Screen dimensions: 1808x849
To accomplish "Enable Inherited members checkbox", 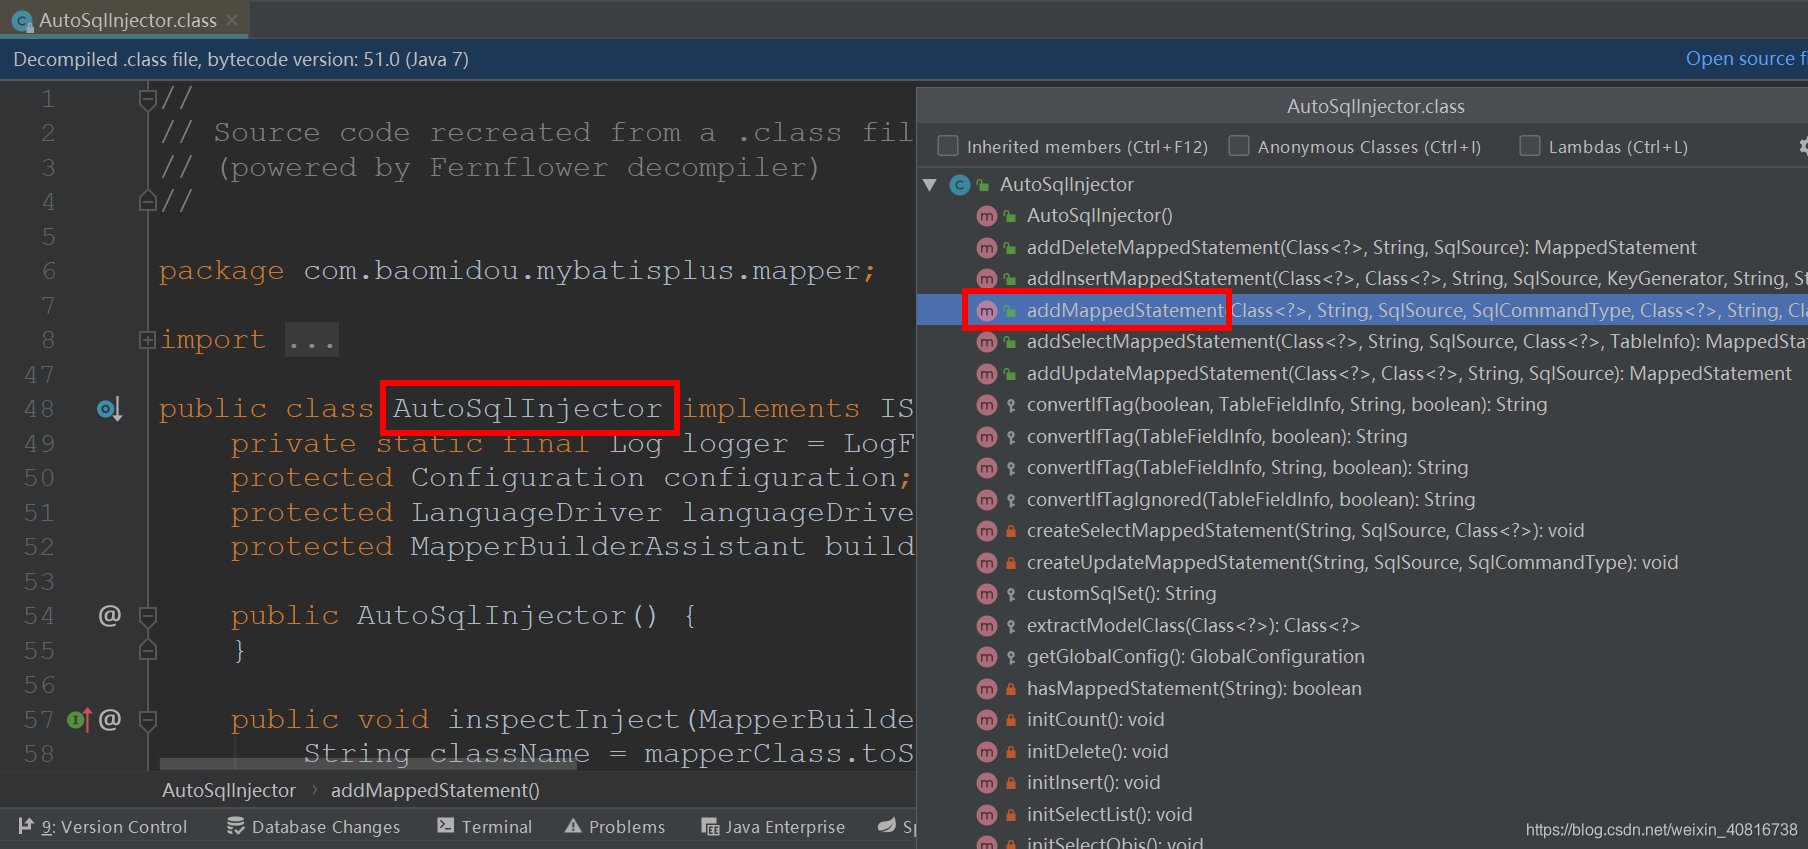I will 948,146.
